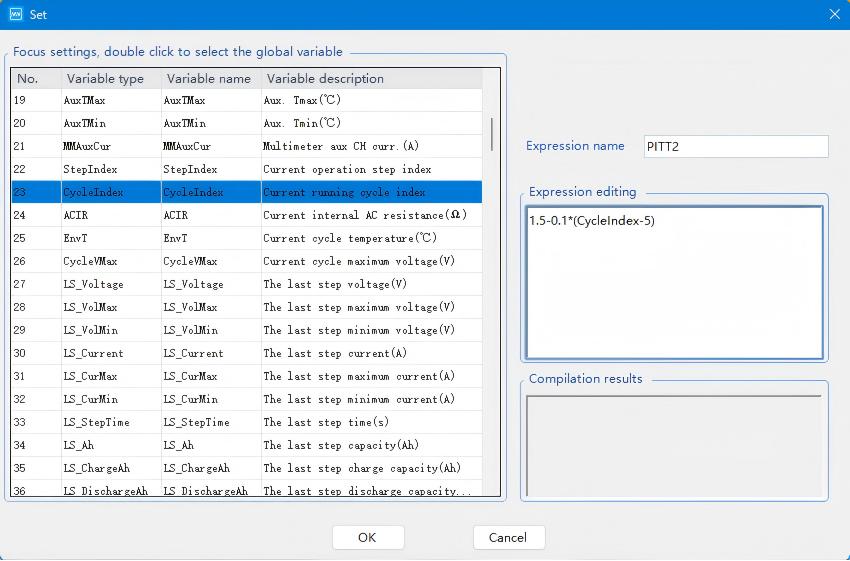Click description 'The last step capacity(Ah)'

[x=341, y=445]
